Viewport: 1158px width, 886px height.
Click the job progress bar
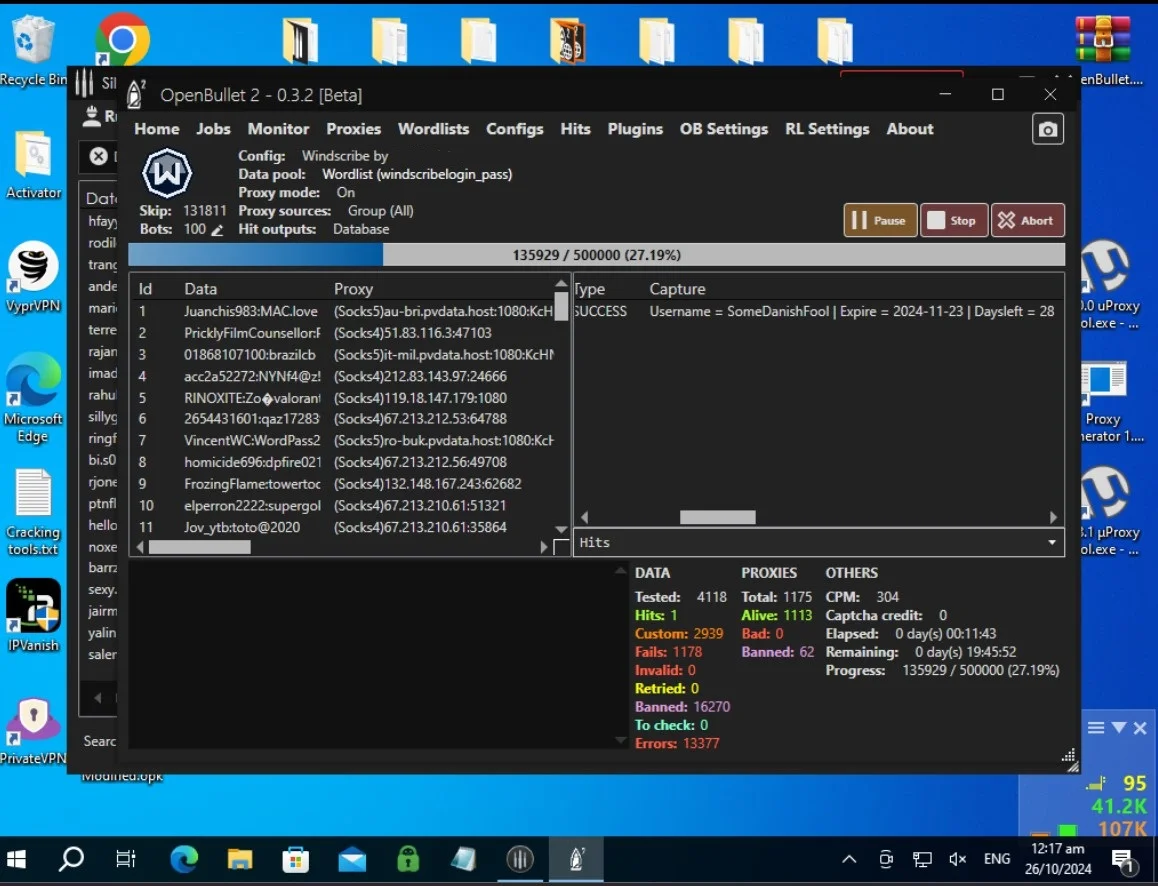597,255
